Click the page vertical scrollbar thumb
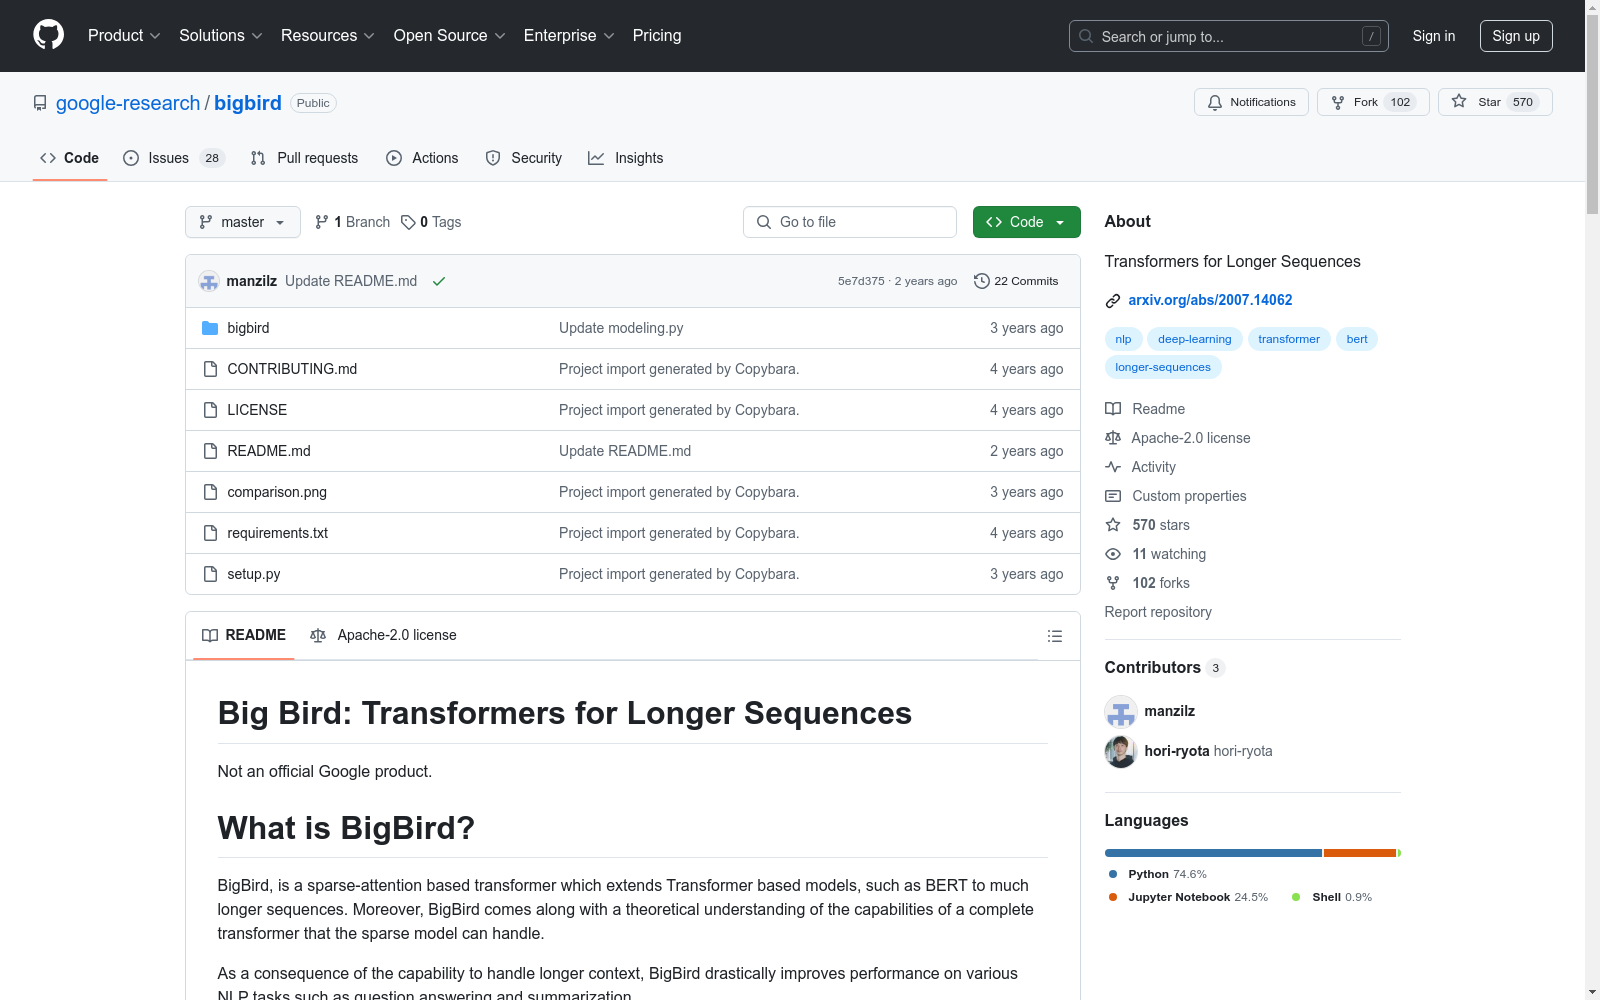 (x=1592, y=115)
